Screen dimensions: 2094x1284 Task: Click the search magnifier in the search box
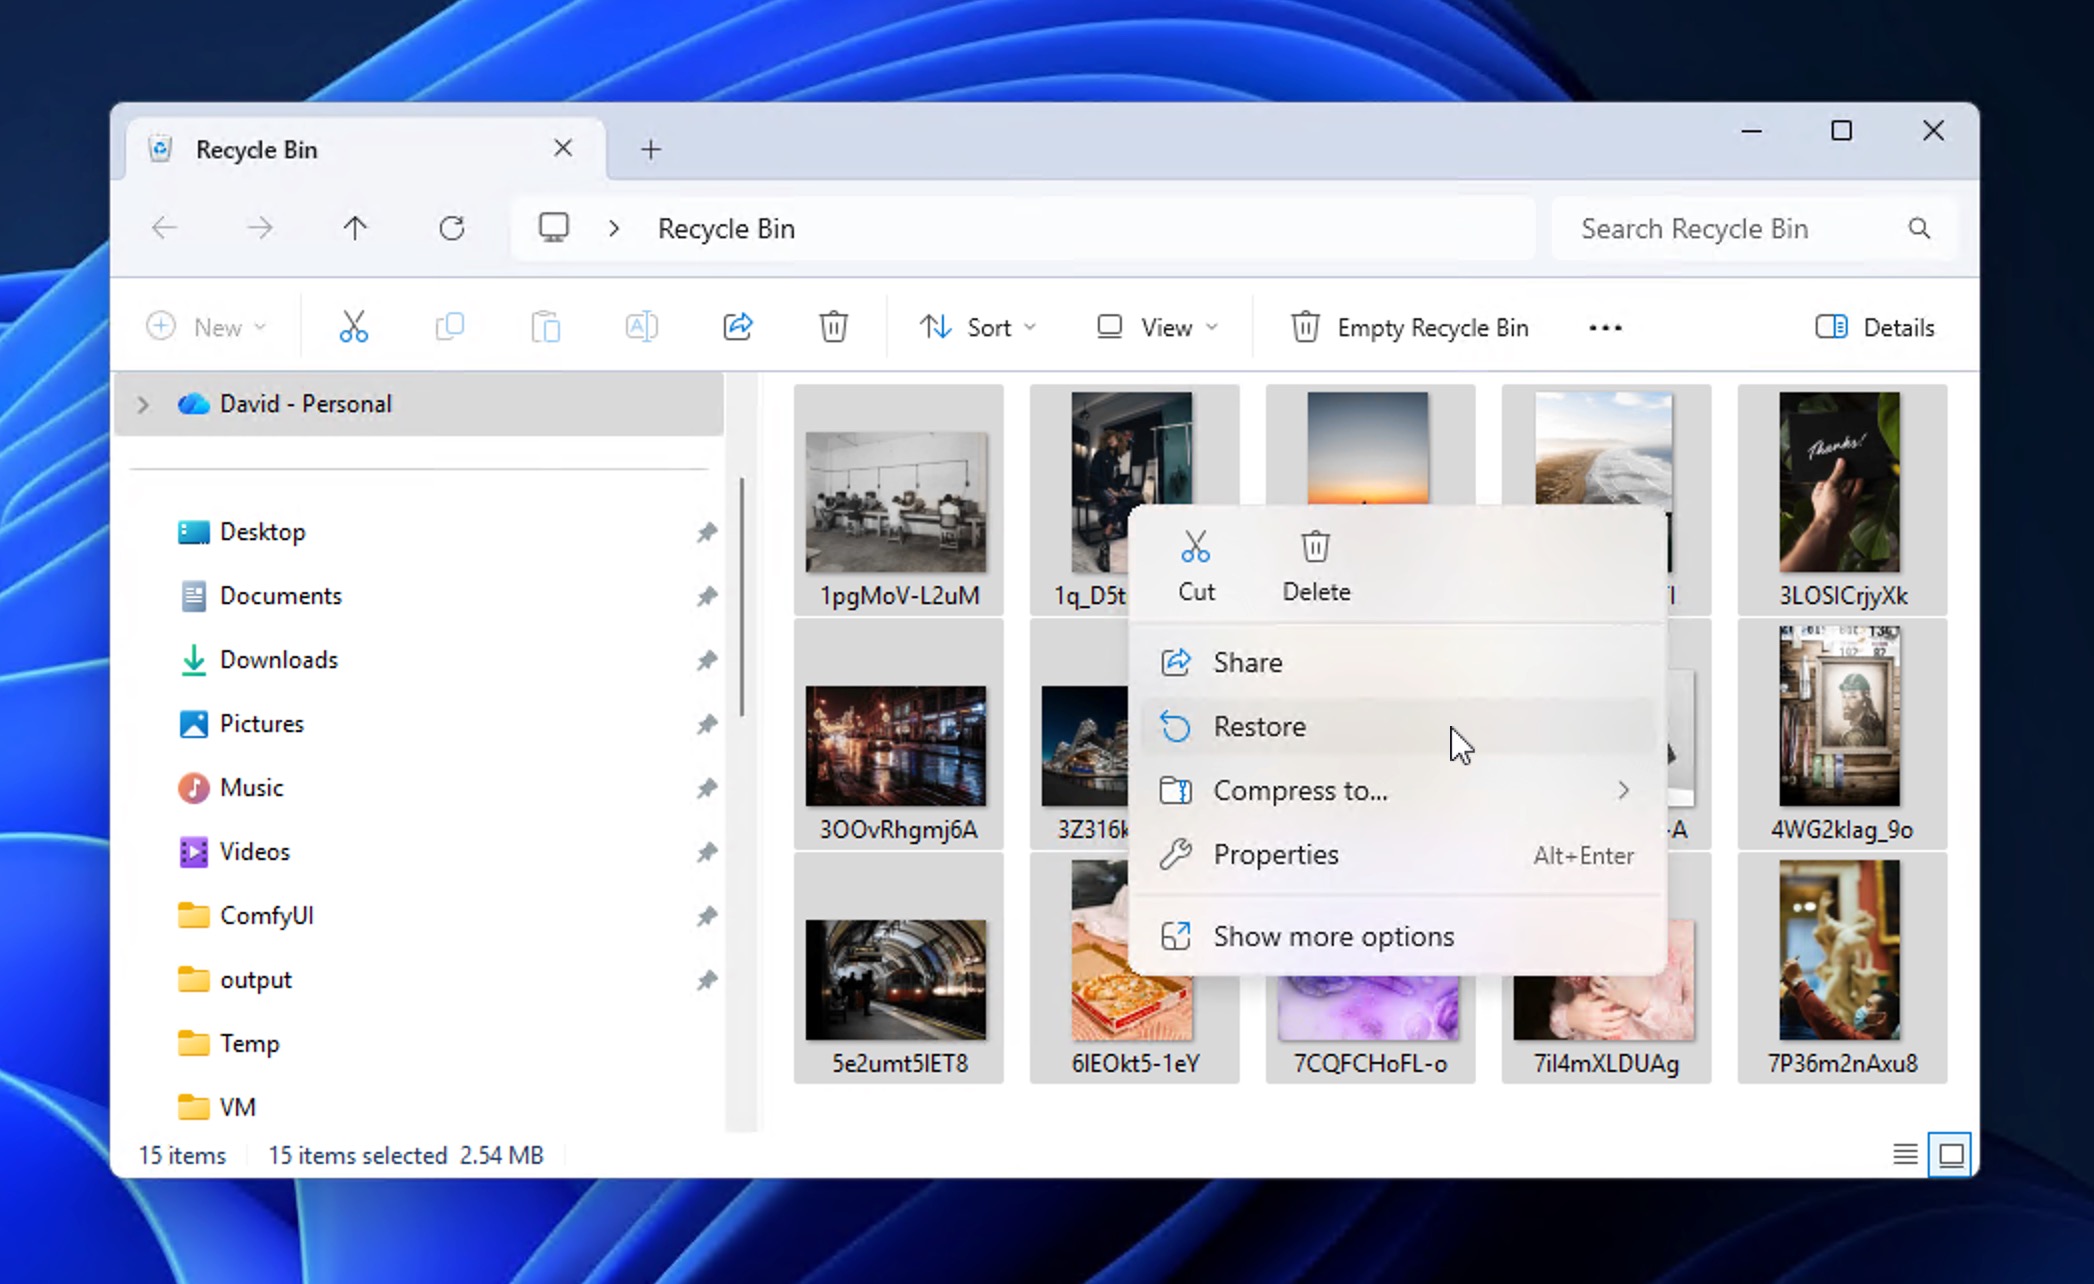[x=1919, y=228]
